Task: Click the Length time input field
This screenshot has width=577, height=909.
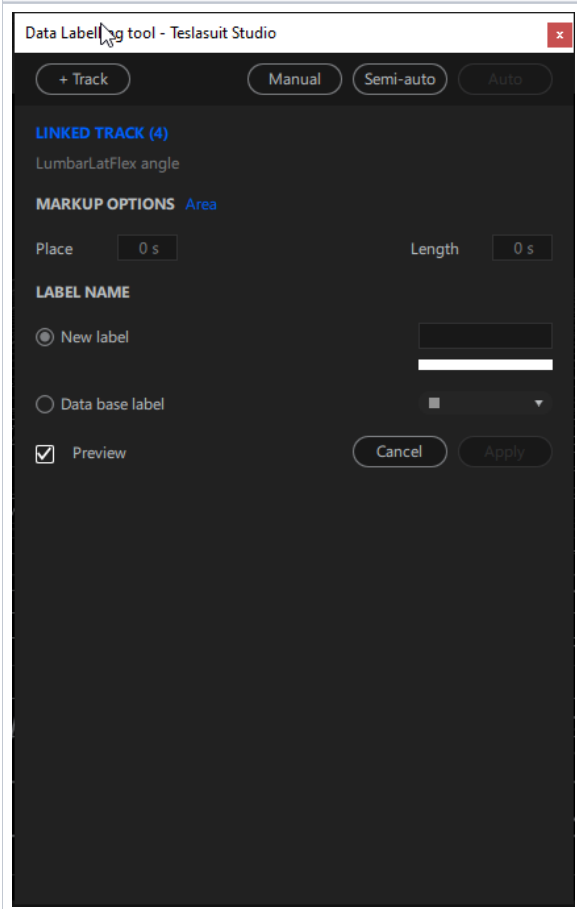Action: (522, 248)
